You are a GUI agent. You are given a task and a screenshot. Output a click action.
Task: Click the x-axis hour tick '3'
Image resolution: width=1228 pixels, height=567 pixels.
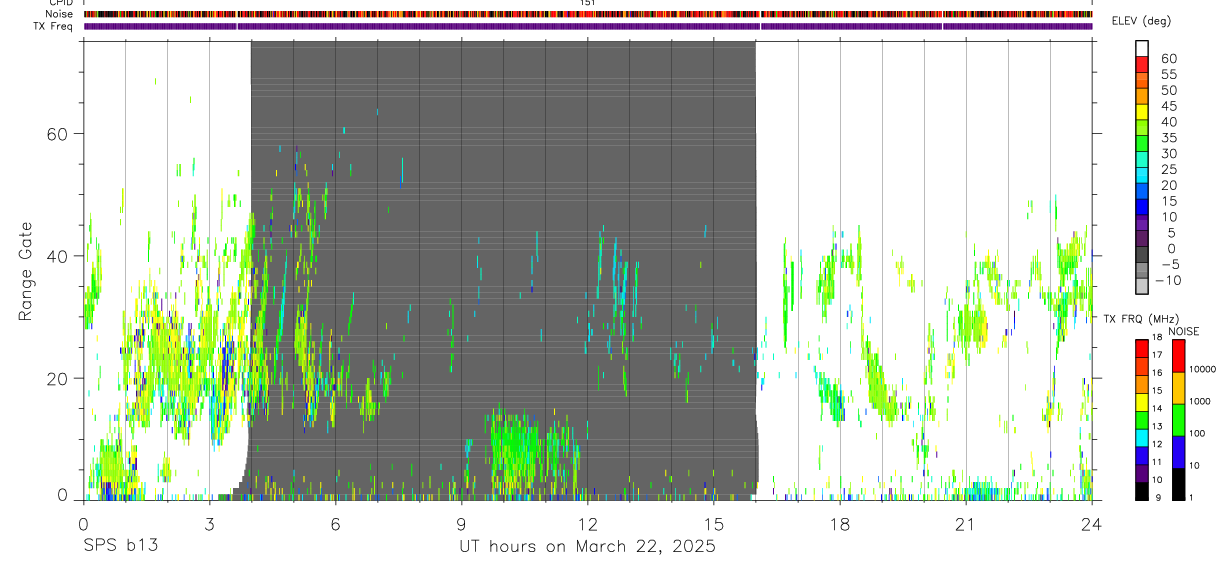tap(209, 524)
